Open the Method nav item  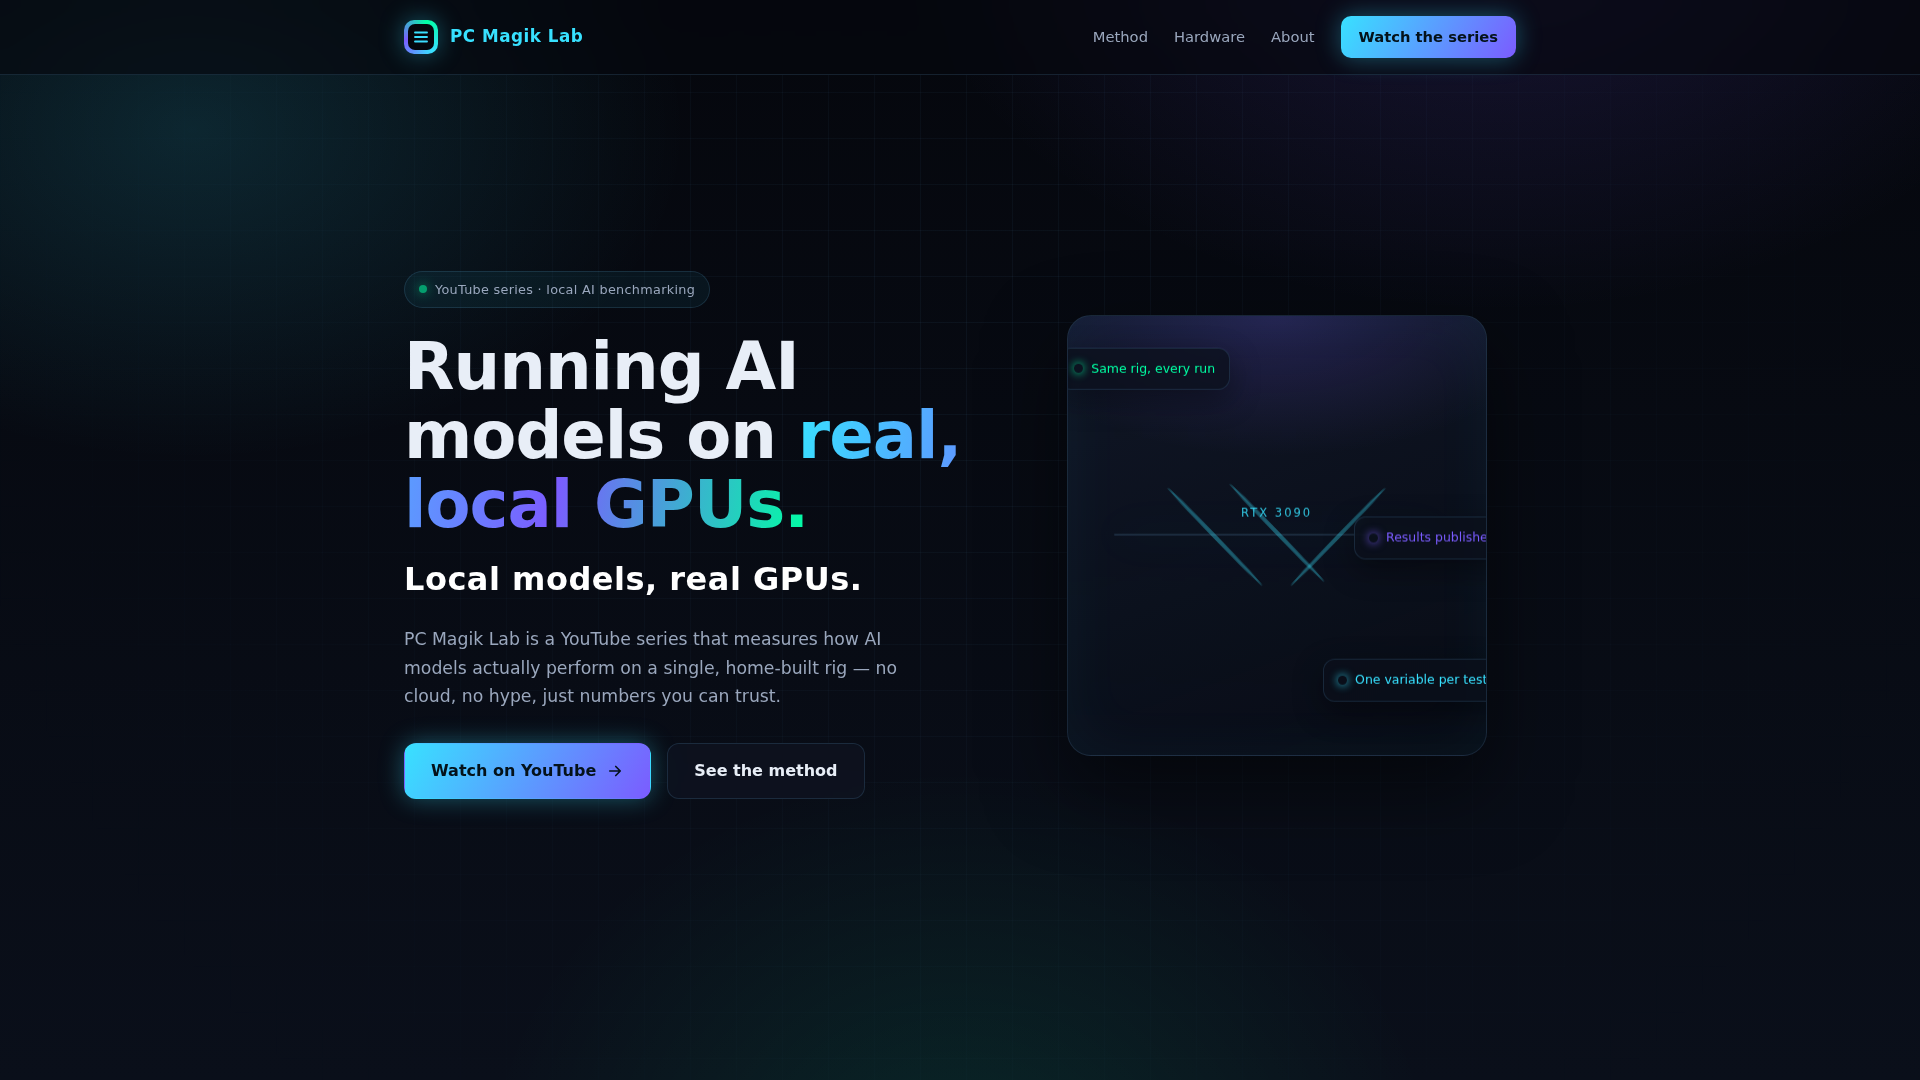coord(1120,37)
